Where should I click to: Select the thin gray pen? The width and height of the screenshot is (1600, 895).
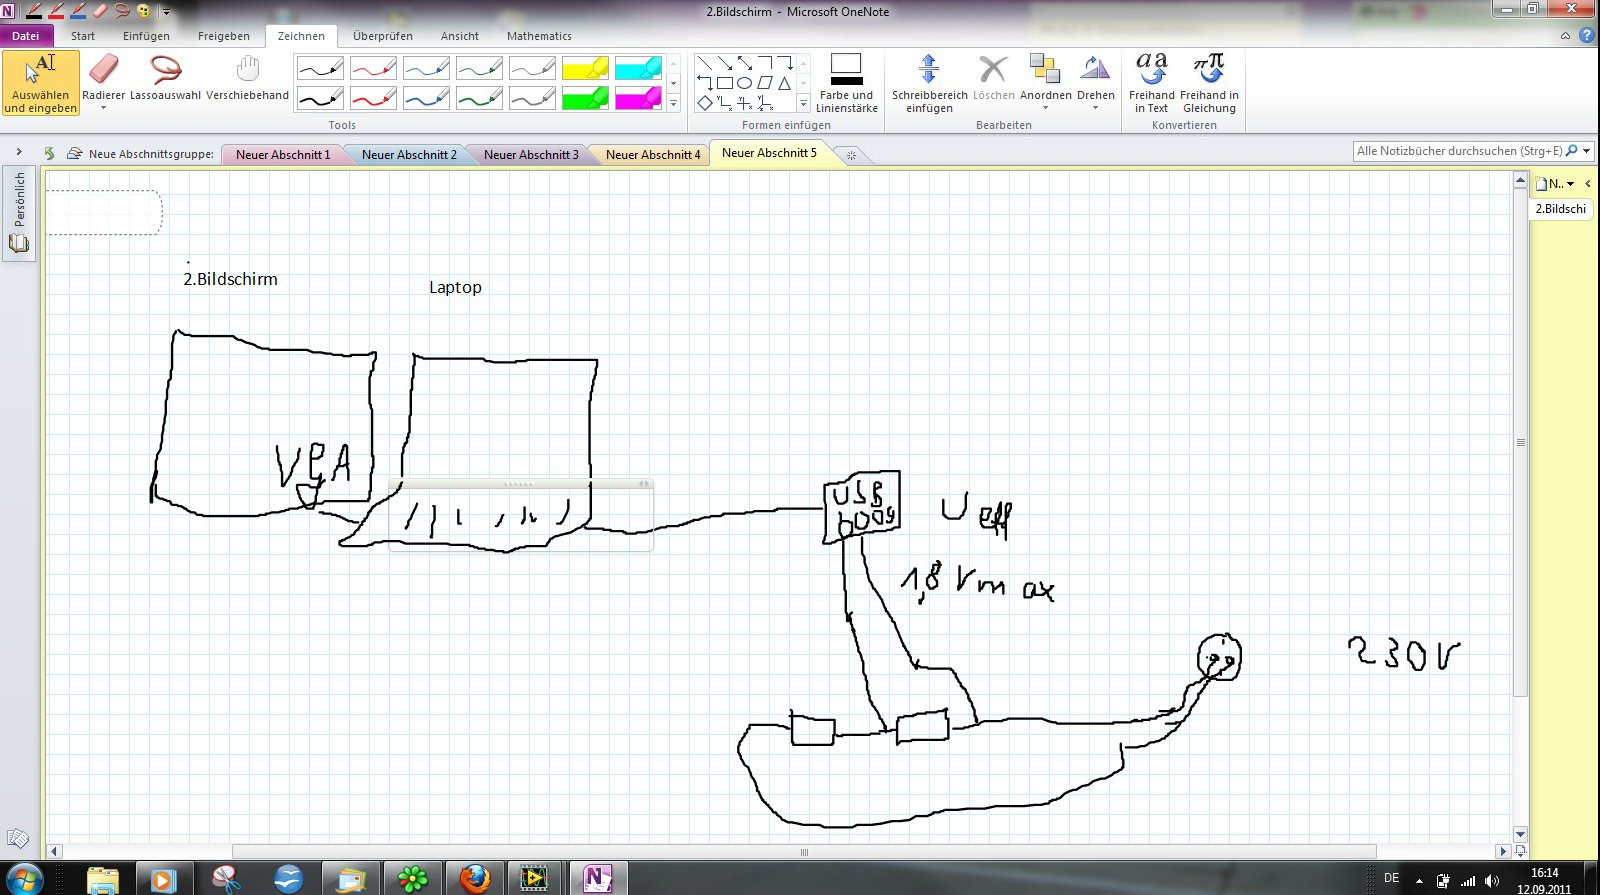533,69
